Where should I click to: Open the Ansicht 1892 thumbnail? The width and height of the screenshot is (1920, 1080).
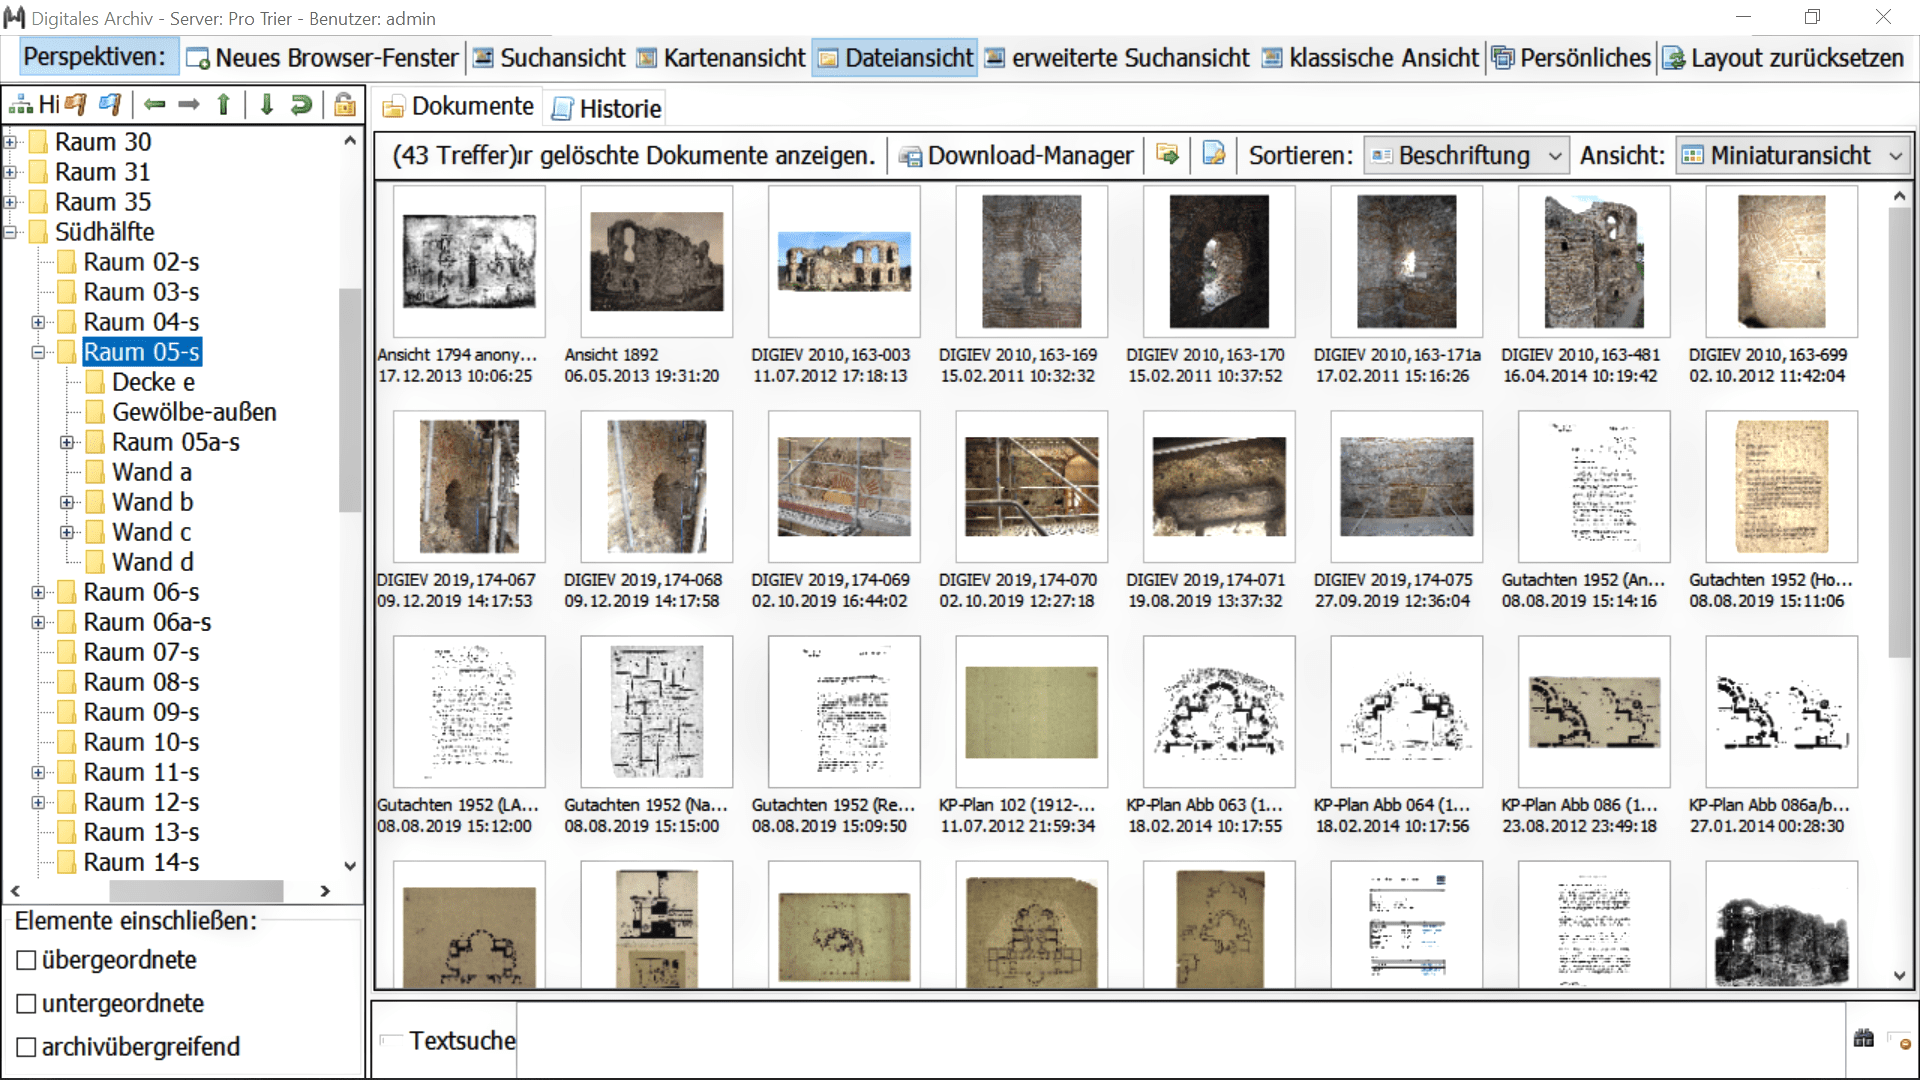coord(656,262)
